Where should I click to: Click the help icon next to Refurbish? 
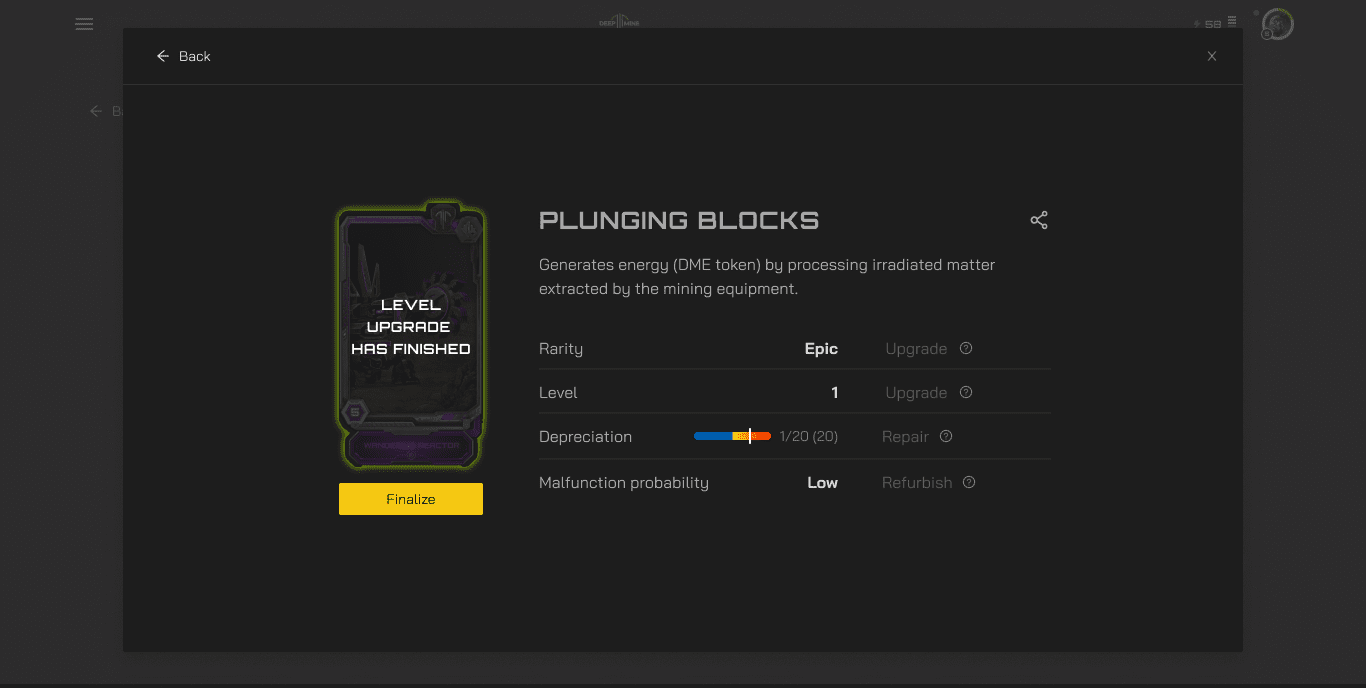click(x=969, y=483)
